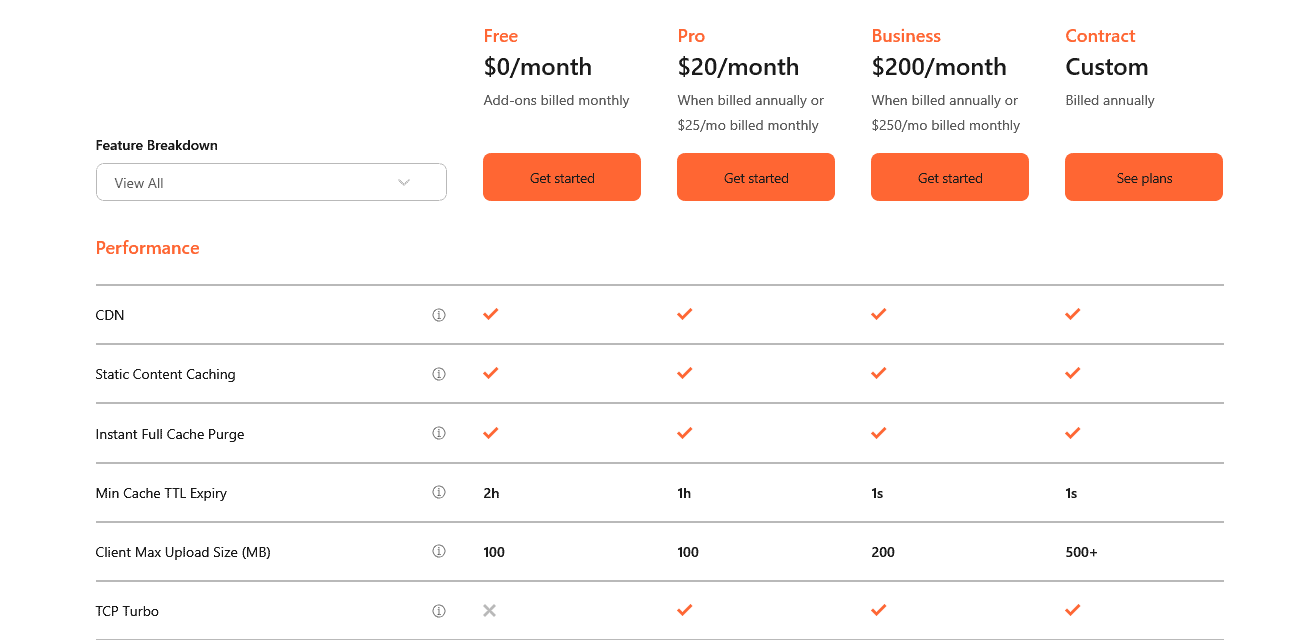Viewport: 1303px width, 640px height.
Task: Click the chevron arrow on the View All selector
Action: (404, 182)
